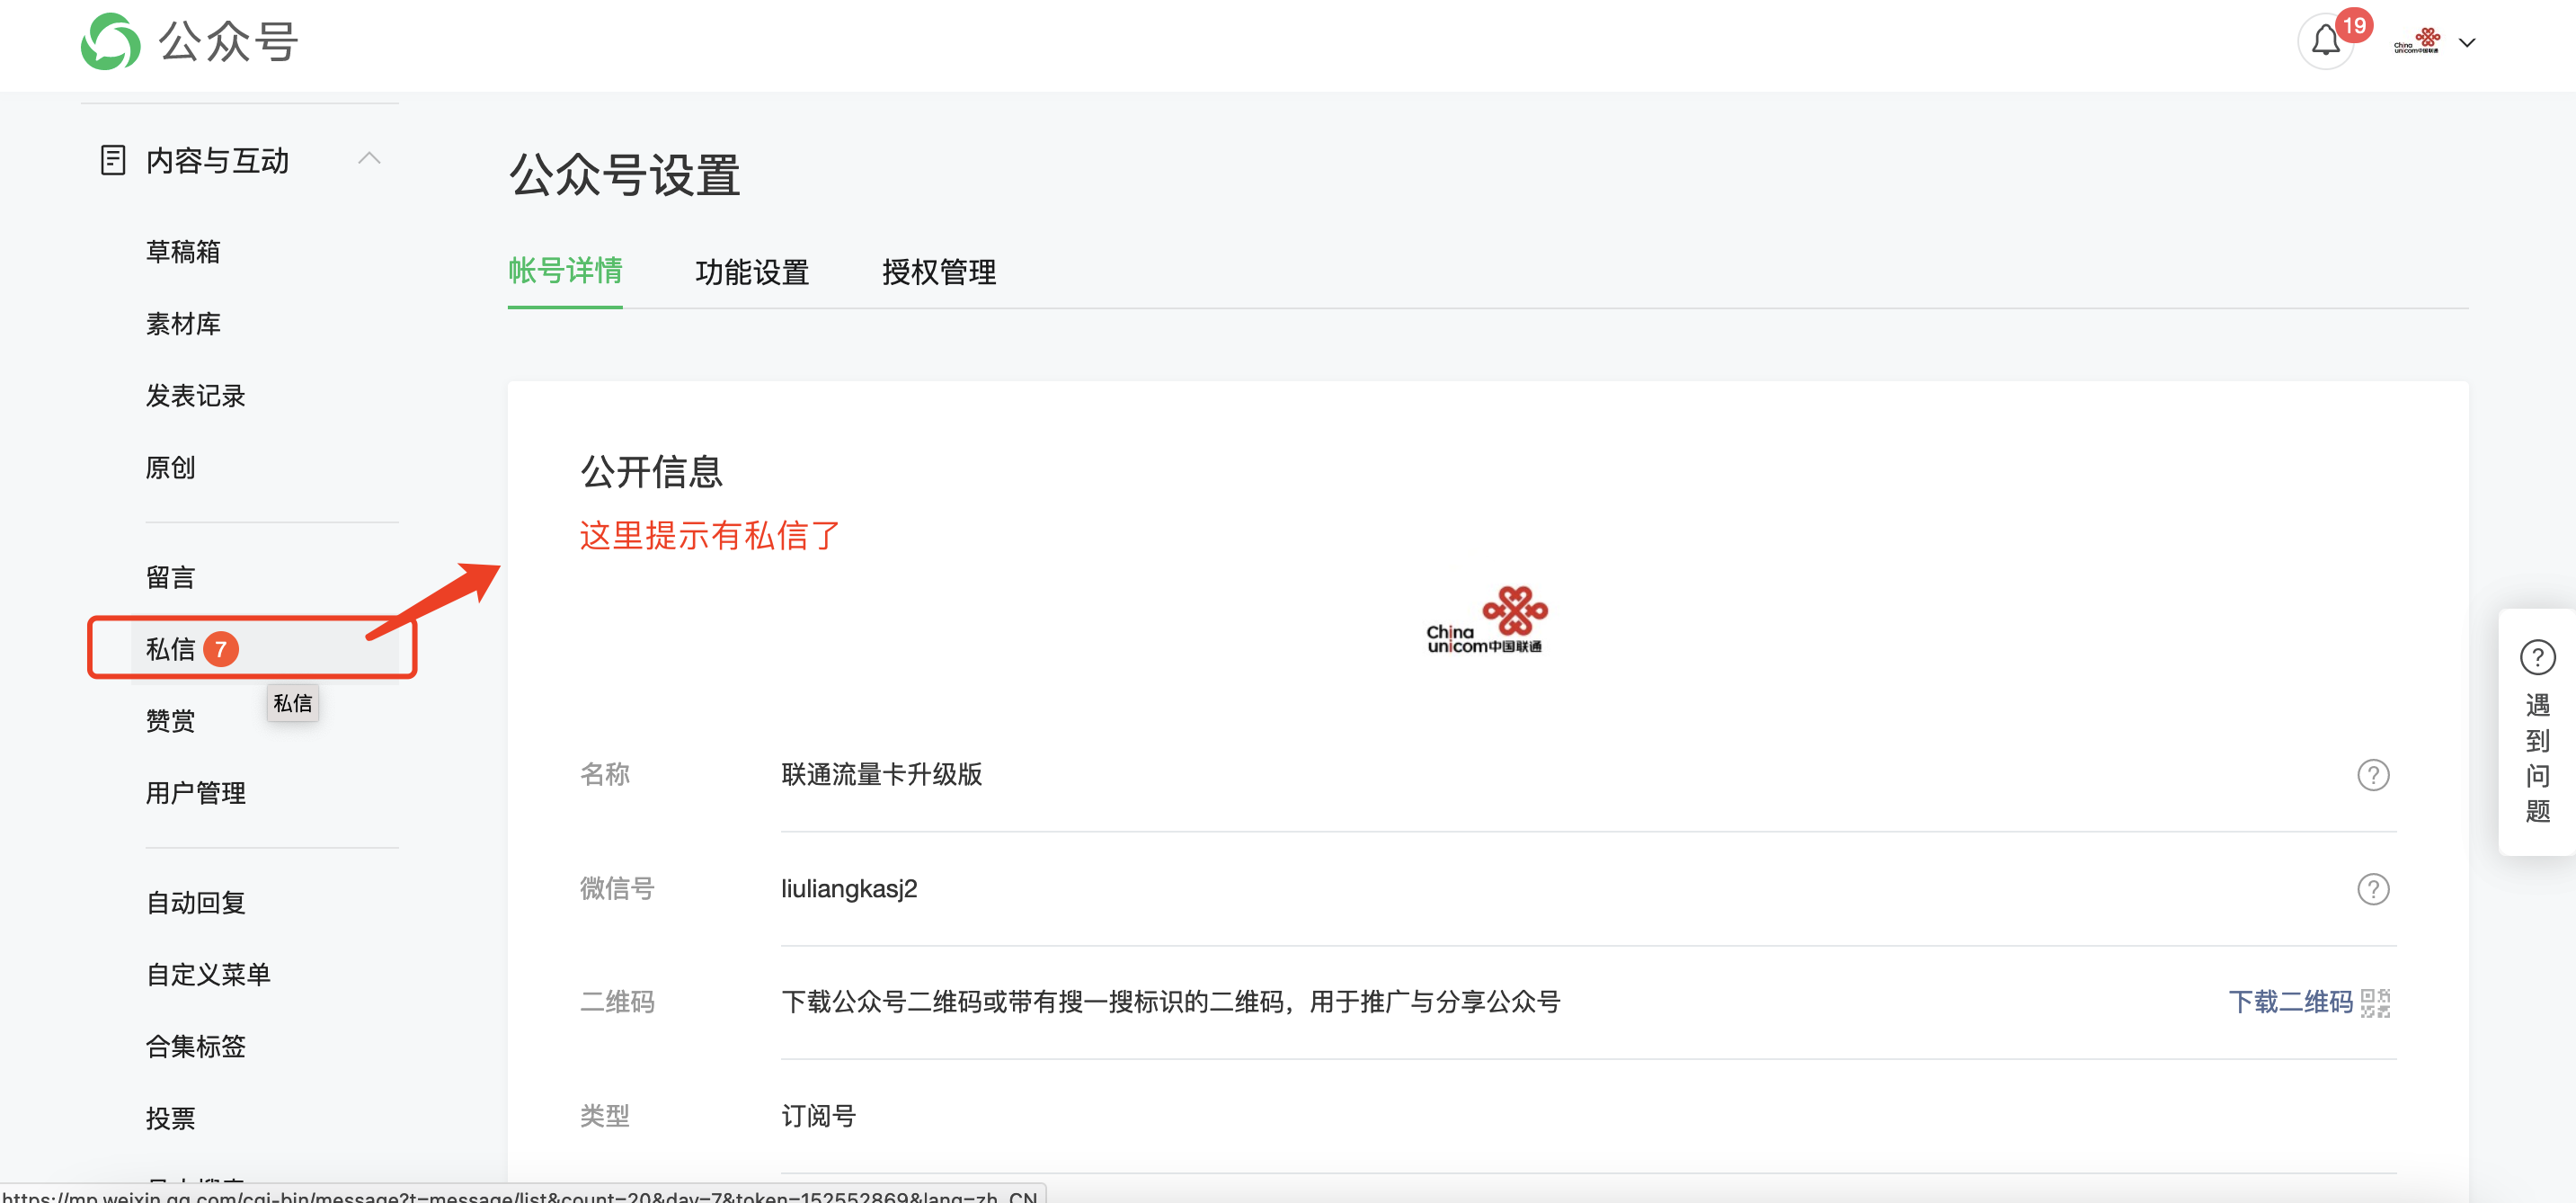The image size is (2576, 1203).
Task: Collapse the 内容与互动 section chevron
Action: pyautogui.click(x=369, y=159)
